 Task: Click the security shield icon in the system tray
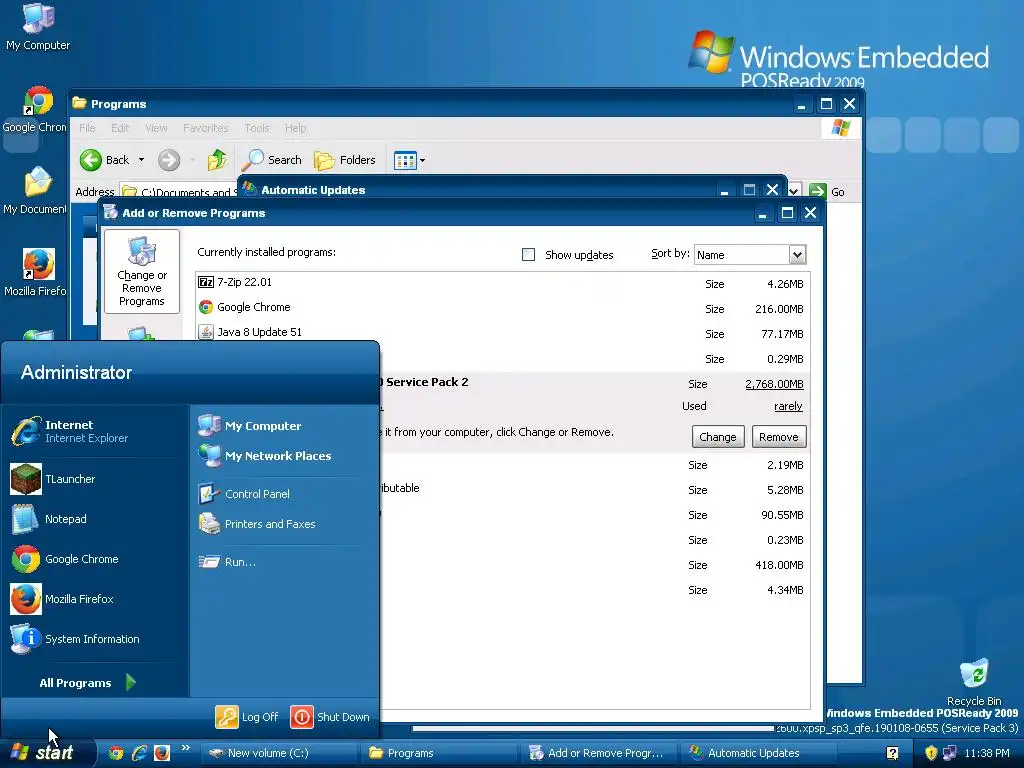coord(931,753)
